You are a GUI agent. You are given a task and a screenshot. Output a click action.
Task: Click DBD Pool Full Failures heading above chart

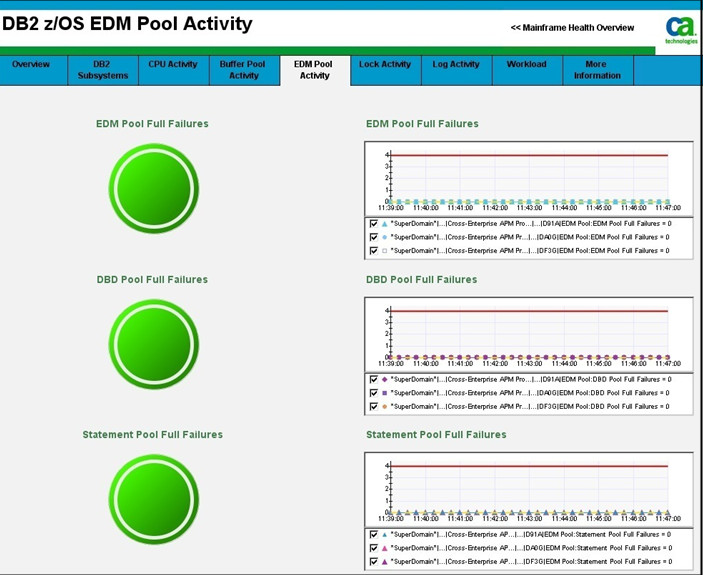click(x=421, y=280)
